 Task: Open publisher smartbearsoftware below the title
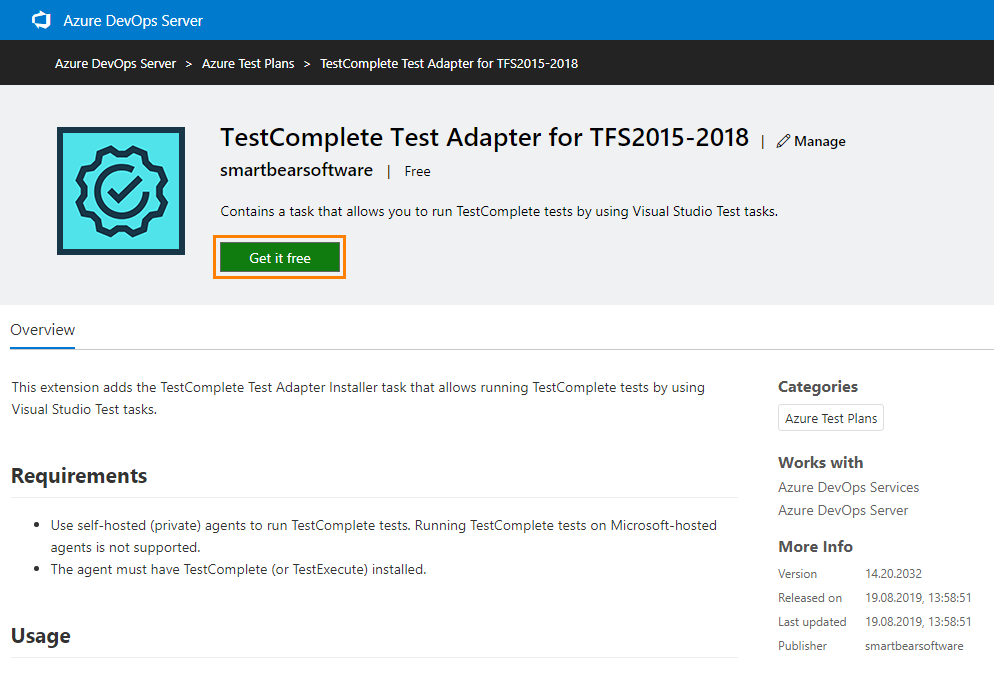click(x=296, y=170)
